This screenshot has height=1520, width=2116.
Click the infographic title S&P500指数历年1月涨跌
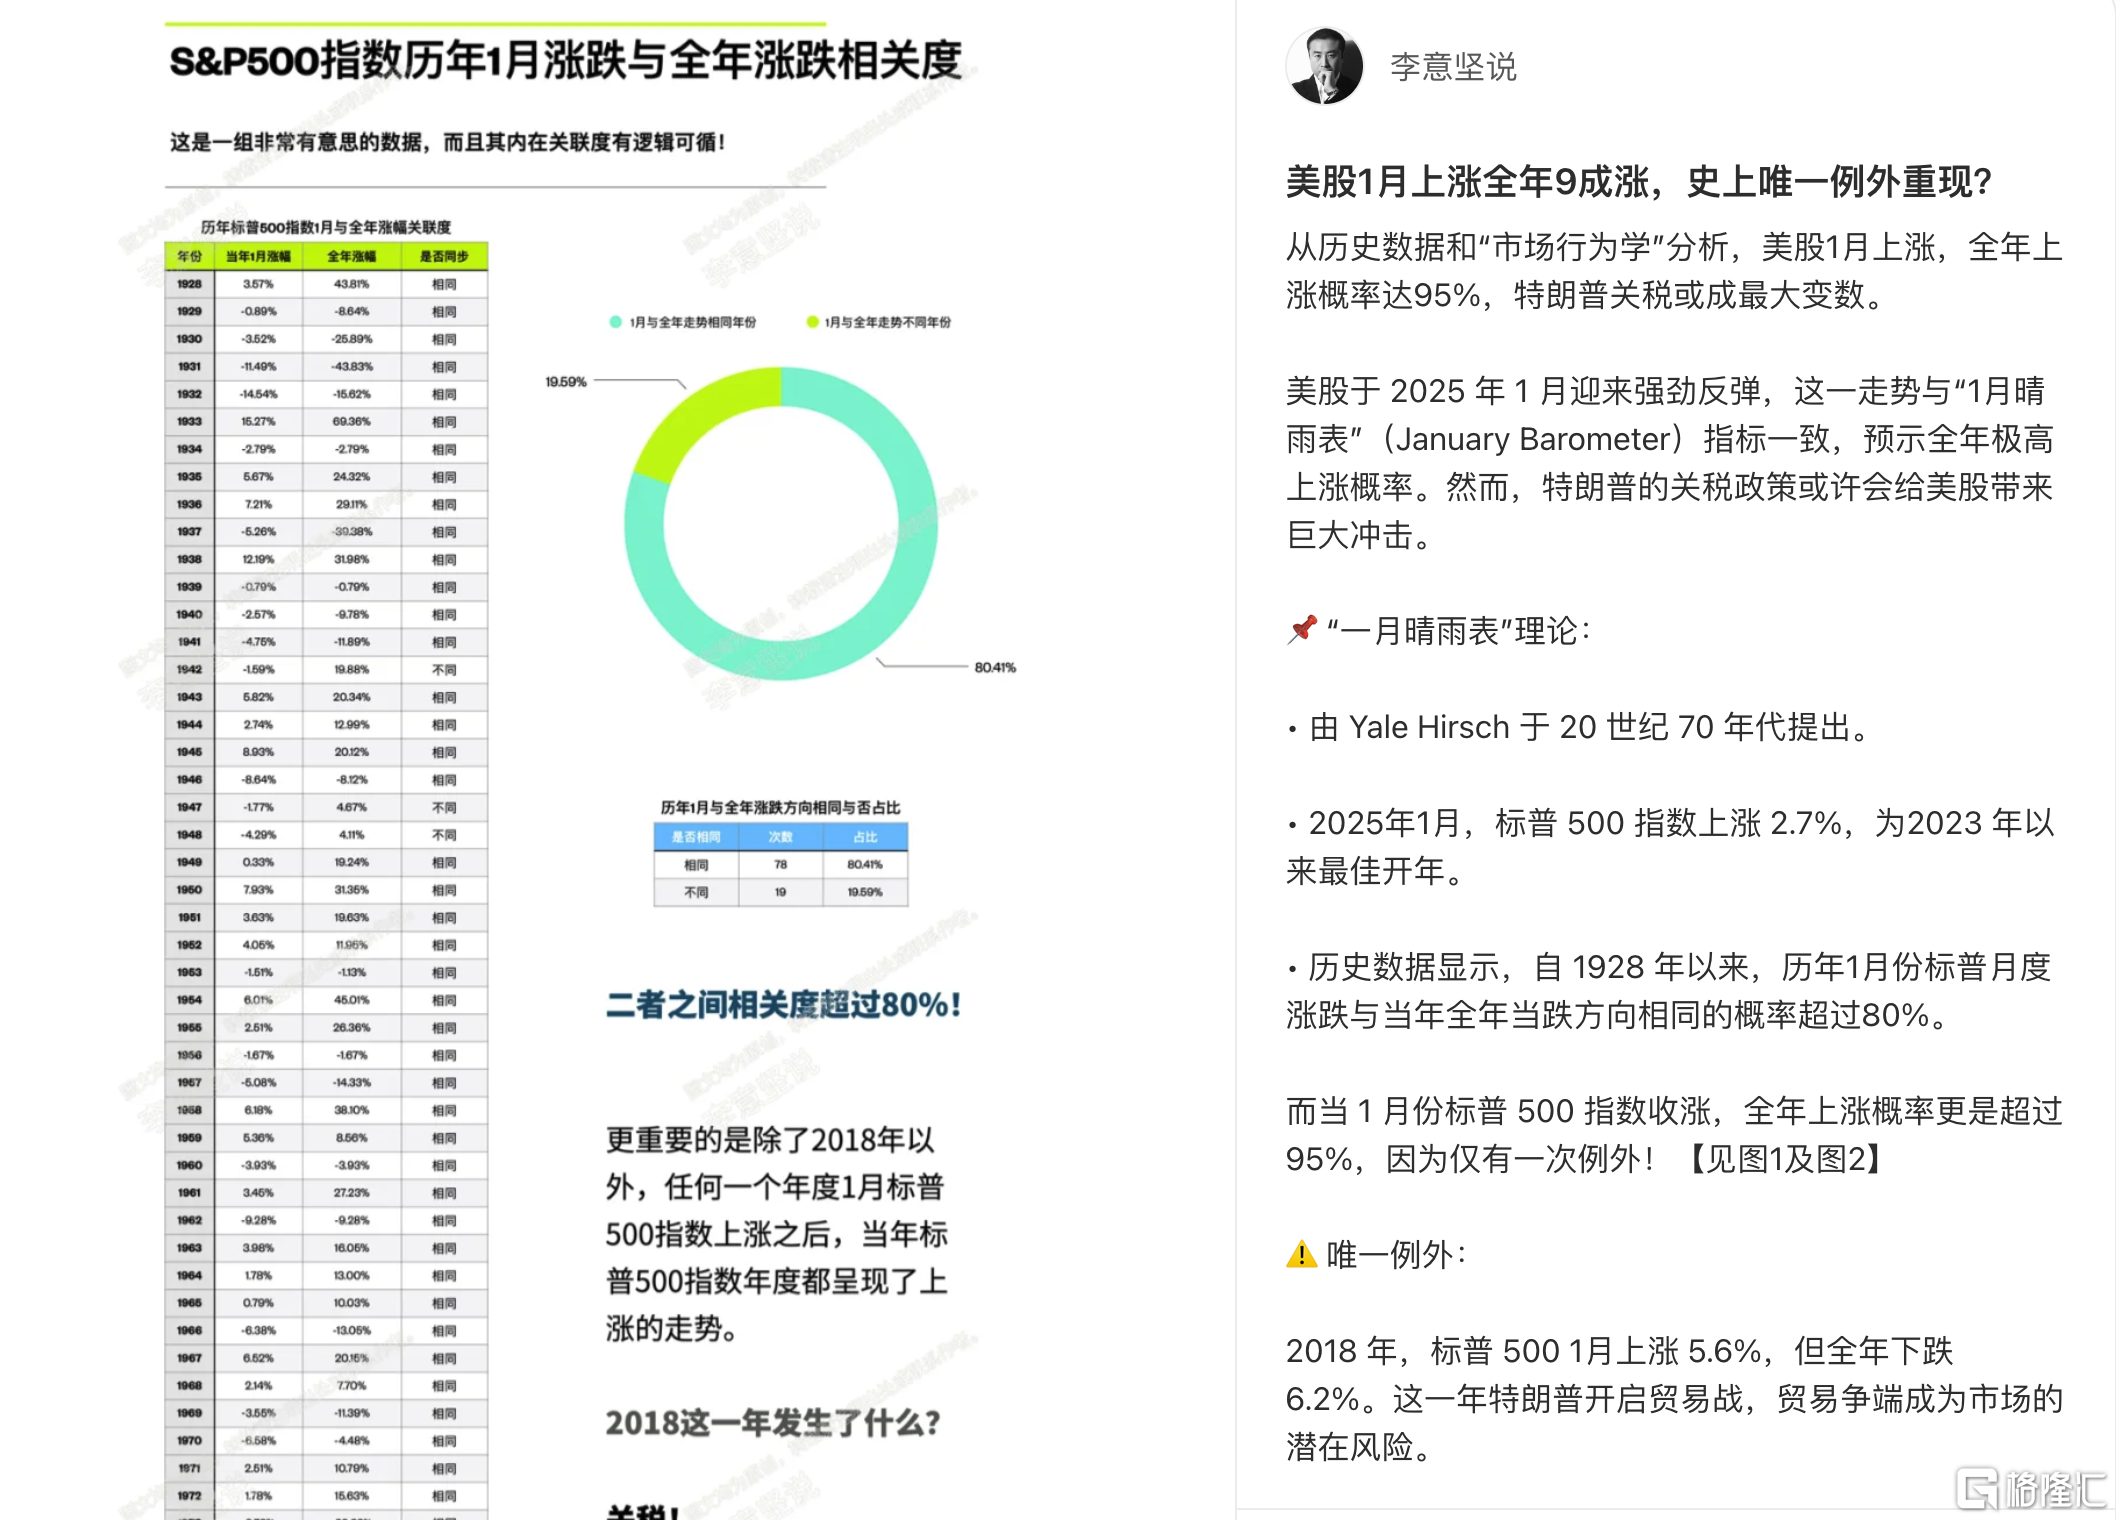tap(565, 60)
